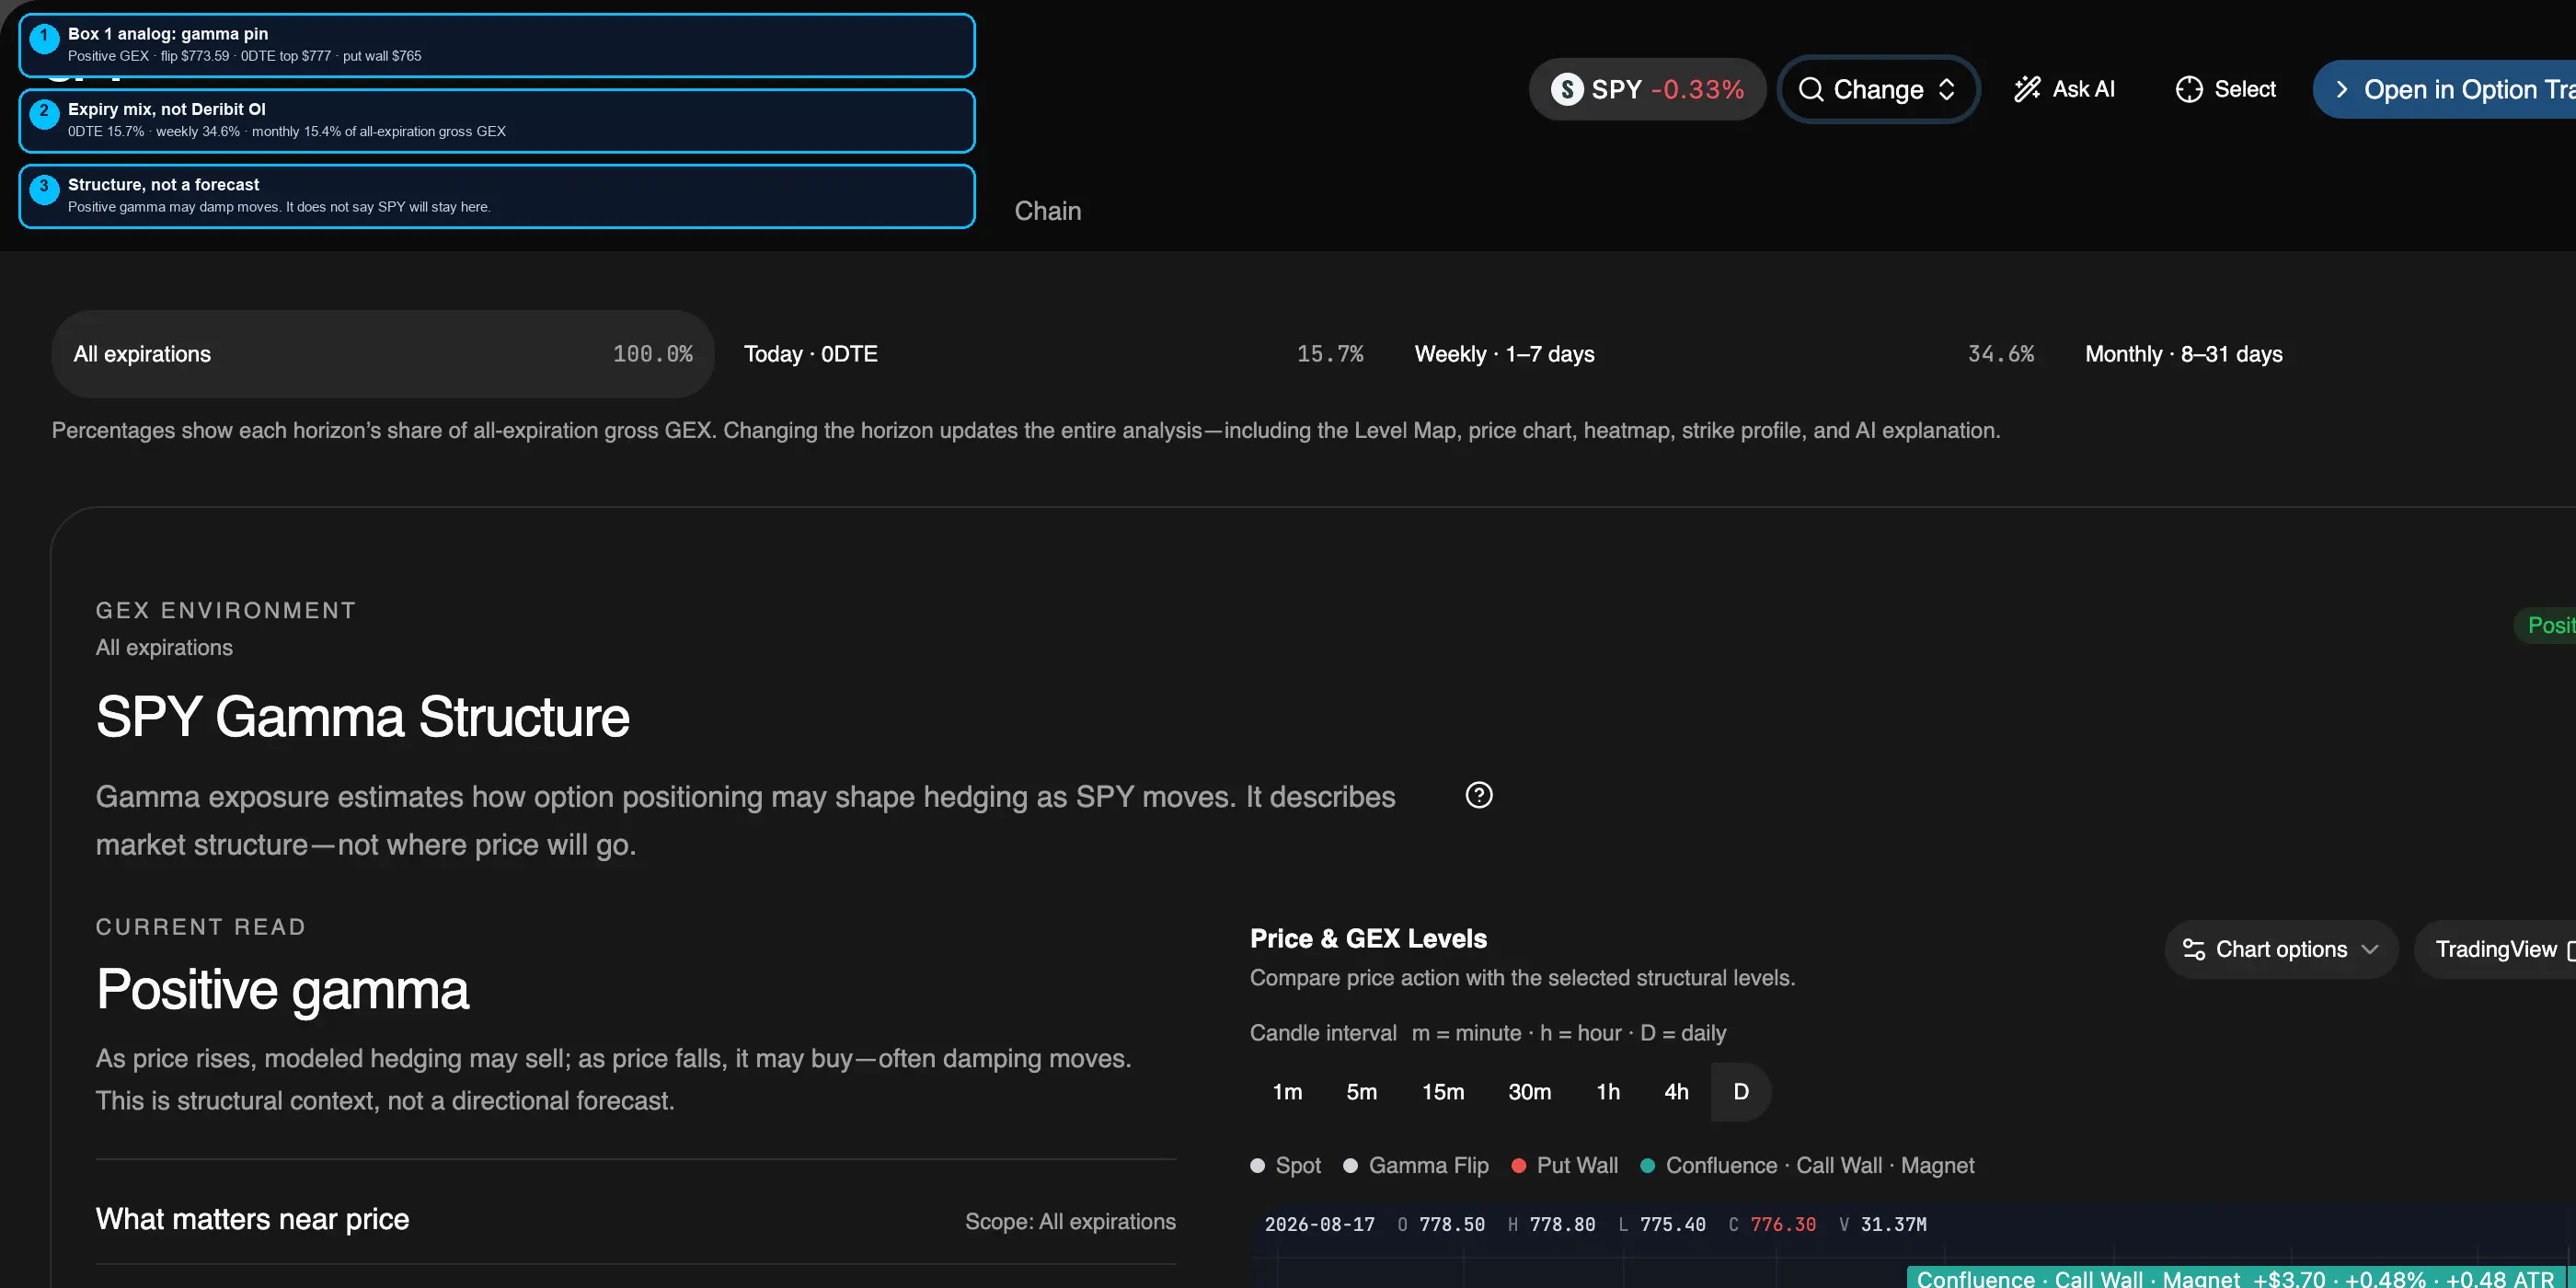The image size is (2576, 1288).
Task: Click the Spot legend dot
Action: point(1258,1165)
